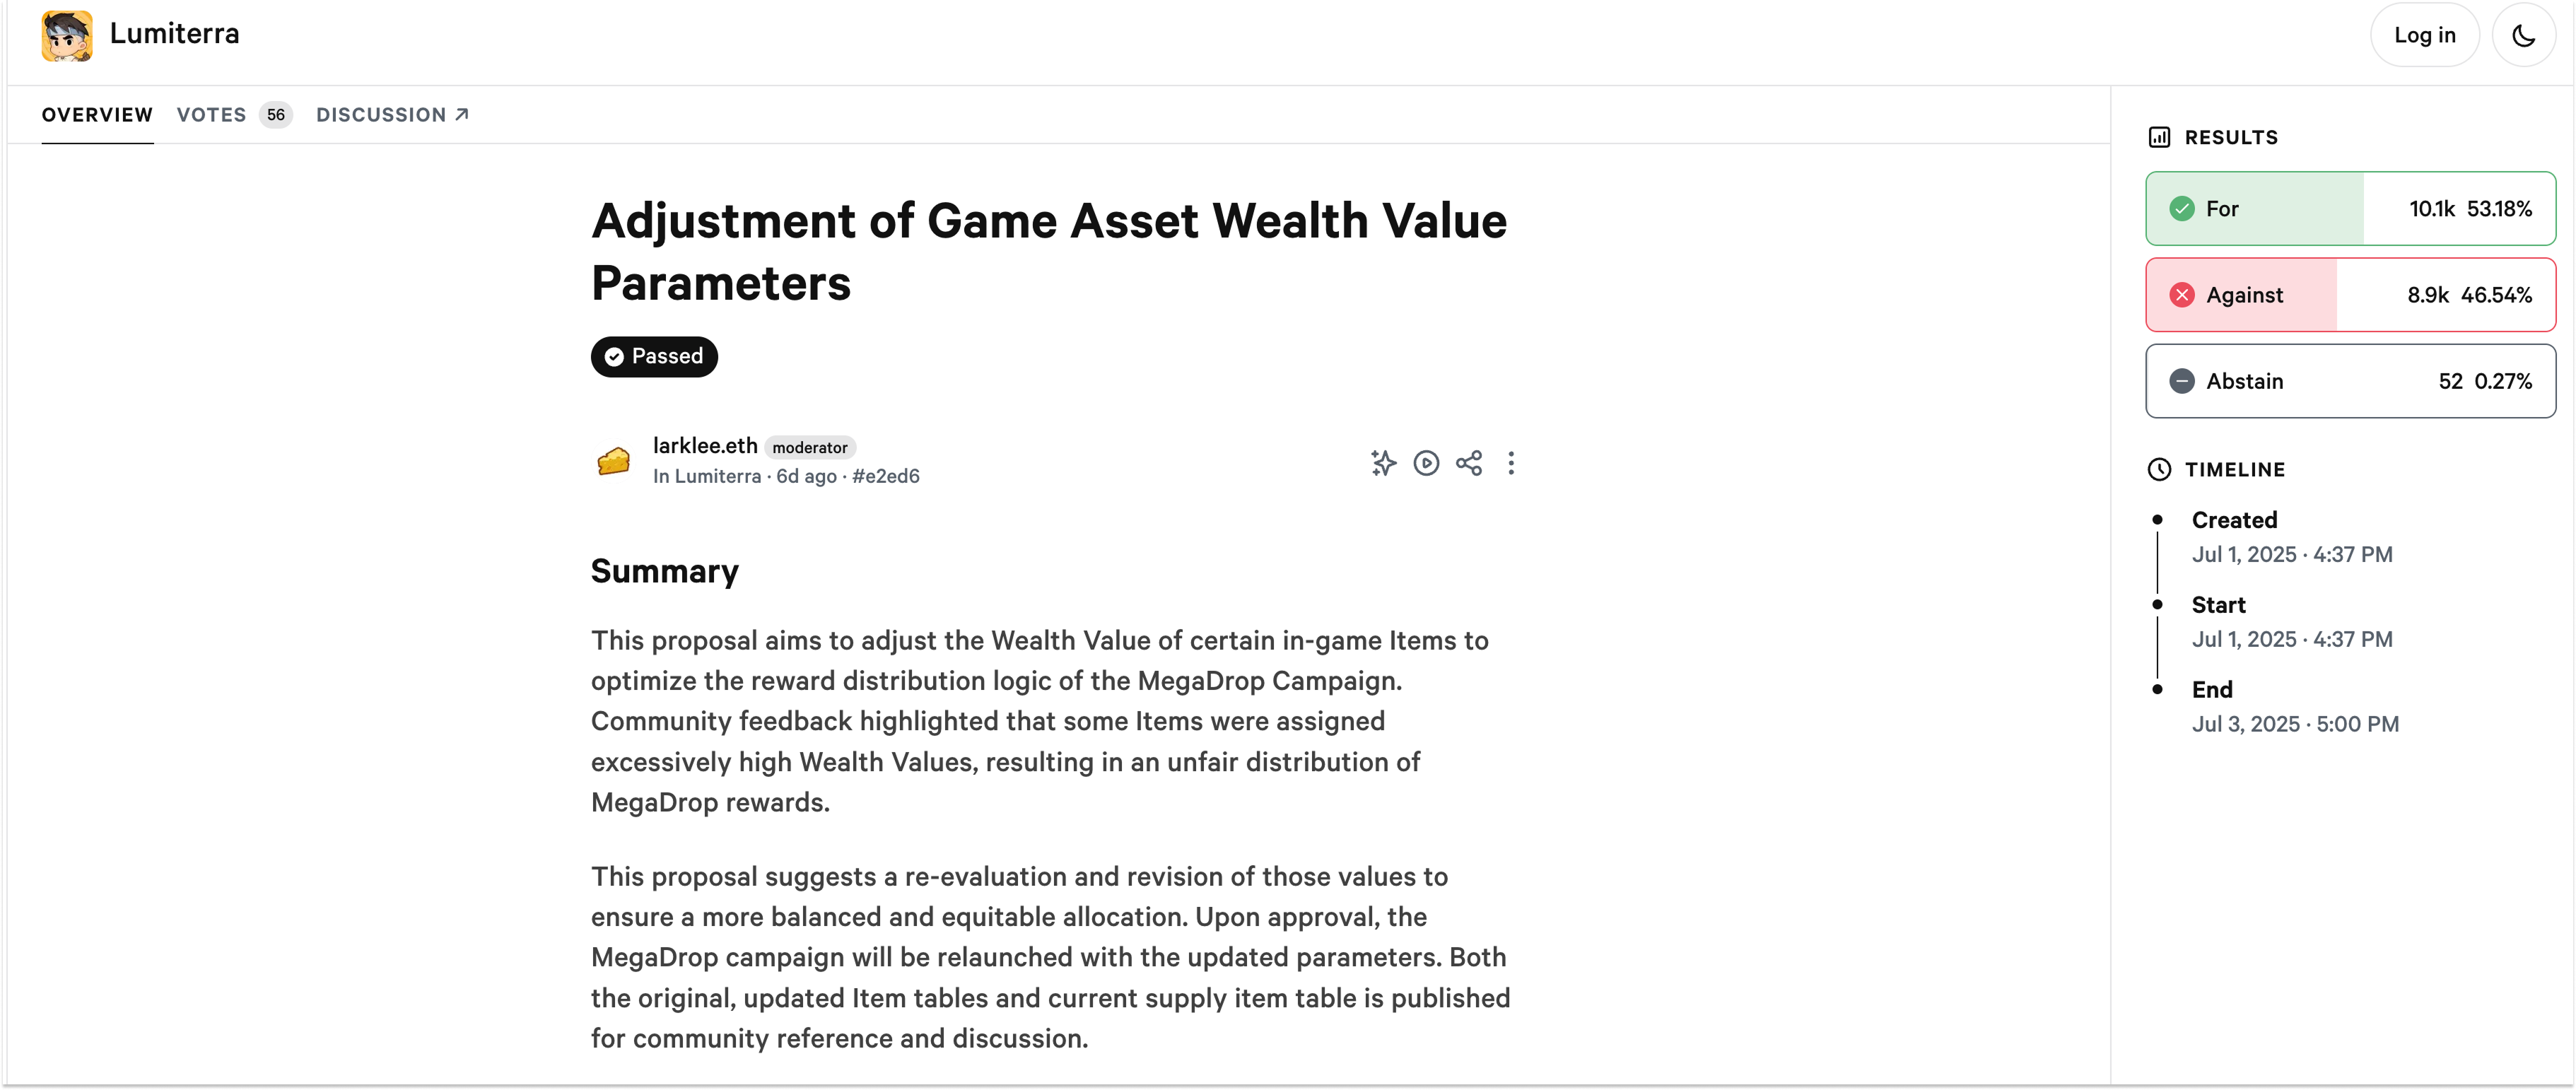Open the Discussion external link tab

393,115
